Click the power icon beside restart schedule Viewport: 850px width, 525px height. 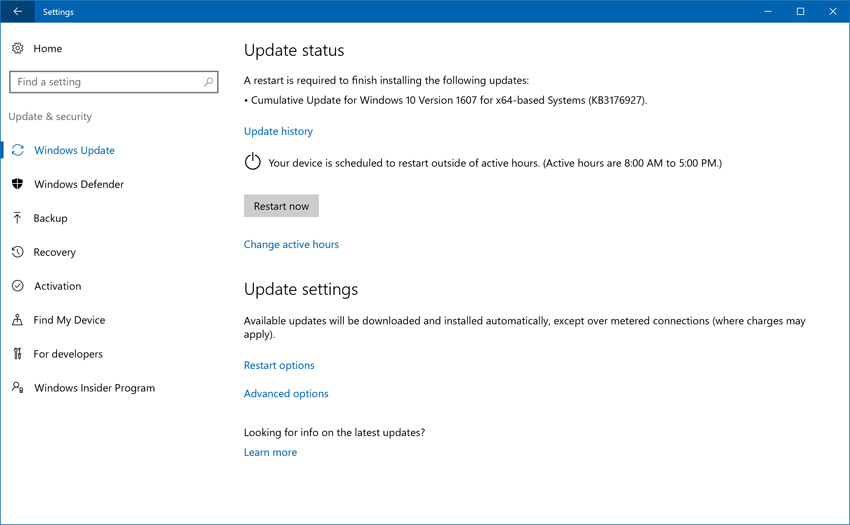point(253,162)
